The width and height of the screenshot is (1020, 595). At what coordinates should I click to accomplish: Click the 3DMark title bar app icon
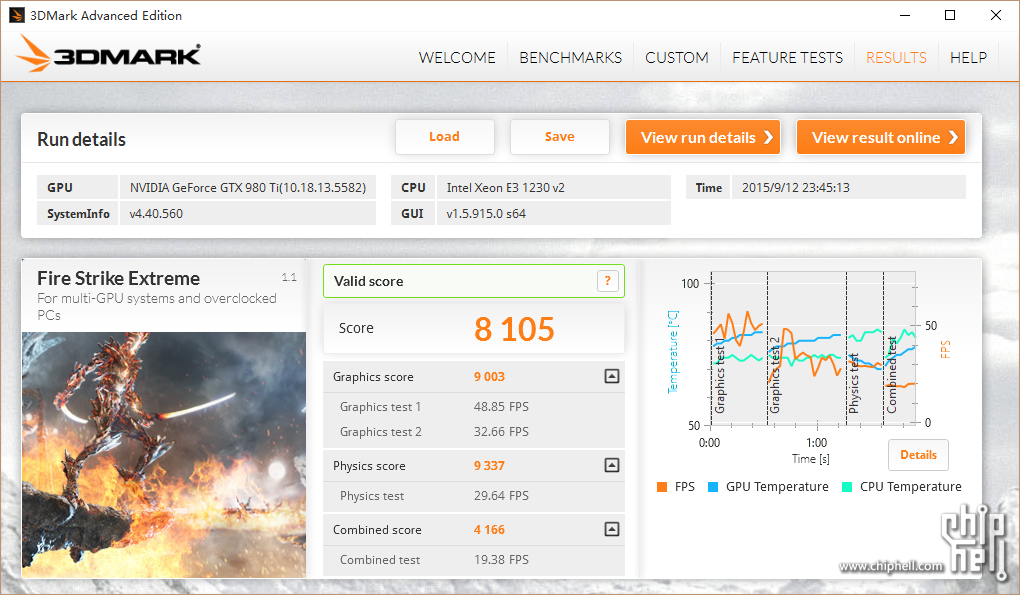[17, 15]
